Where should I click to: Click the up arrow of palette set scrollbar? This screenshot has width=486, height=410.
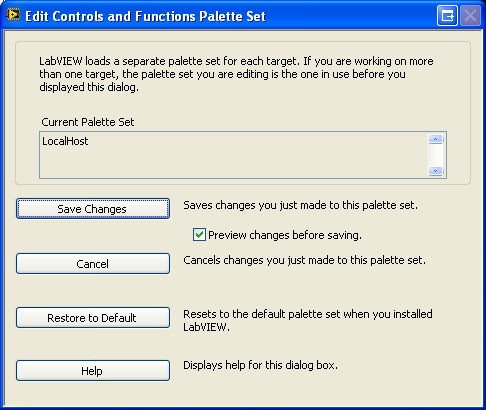435,139
